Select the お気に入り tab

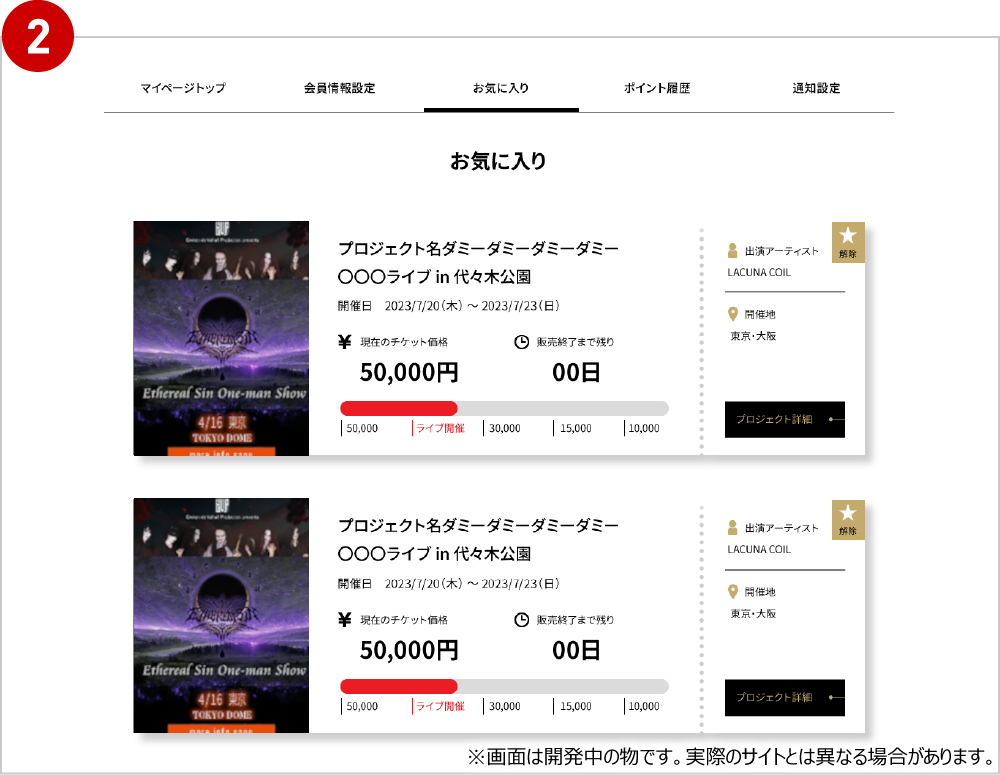click(501, 88)
